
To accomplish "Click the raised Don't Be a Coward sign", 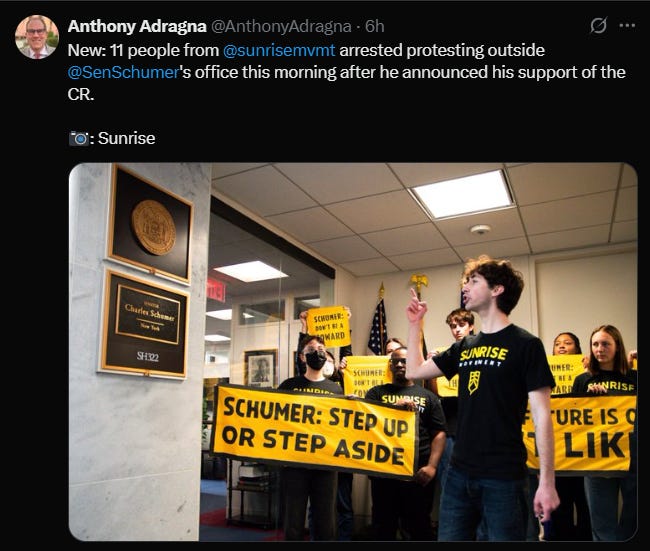I will point(328,327).
